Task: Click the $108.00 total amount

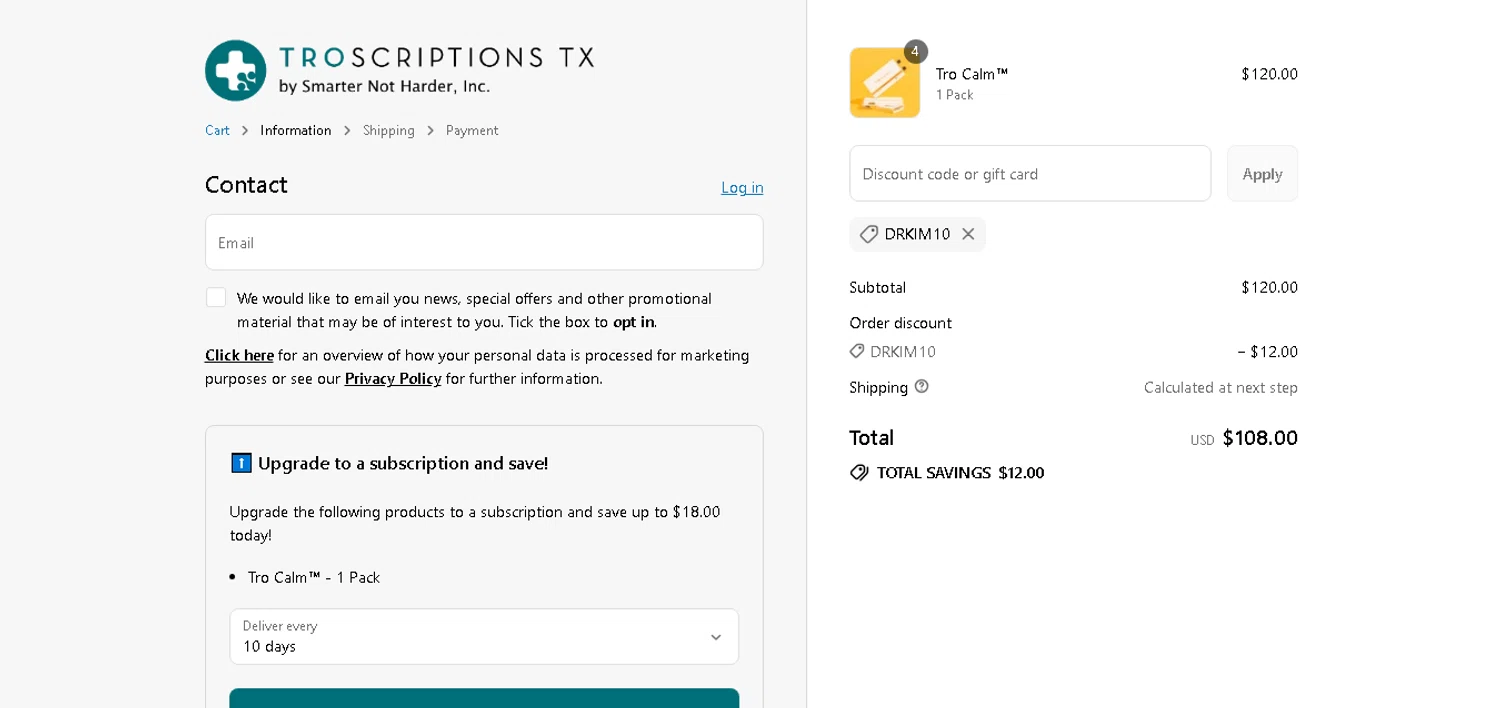Action: [x=1260, y=438]
